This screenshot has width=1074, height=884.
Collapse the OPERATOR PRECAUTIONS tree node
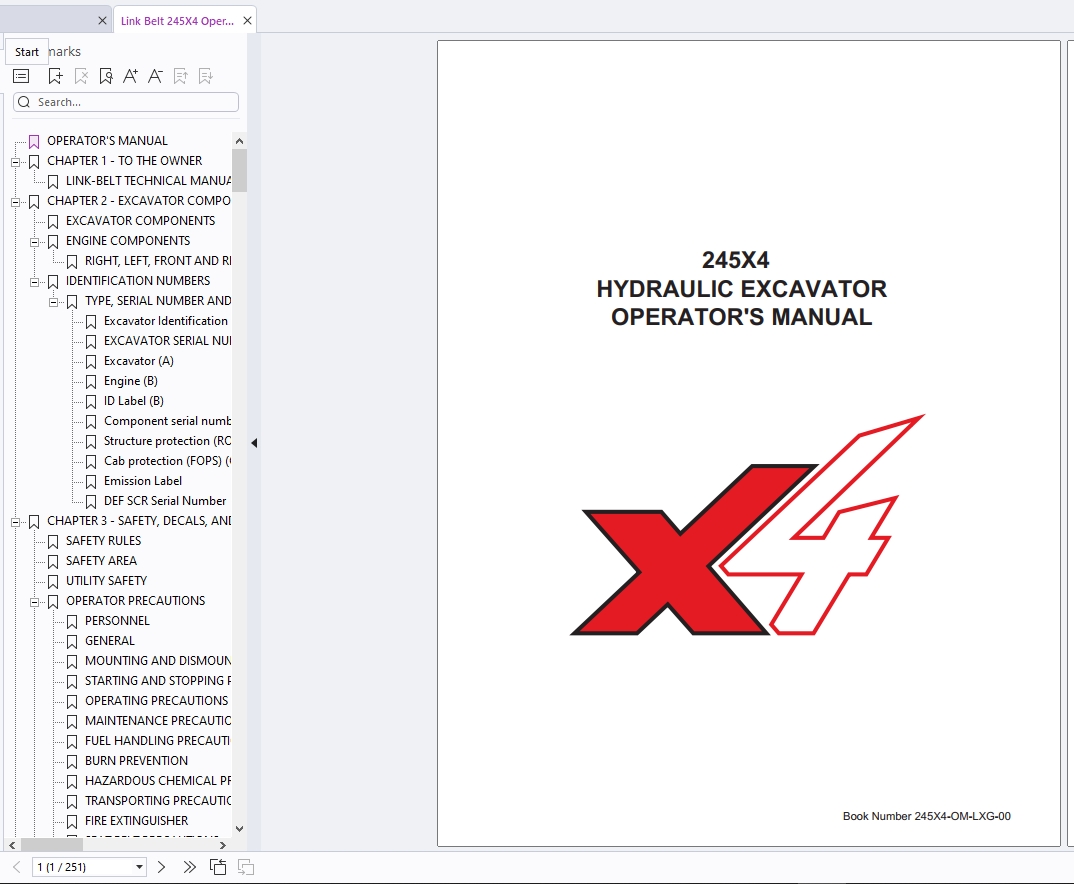point(34,601)
